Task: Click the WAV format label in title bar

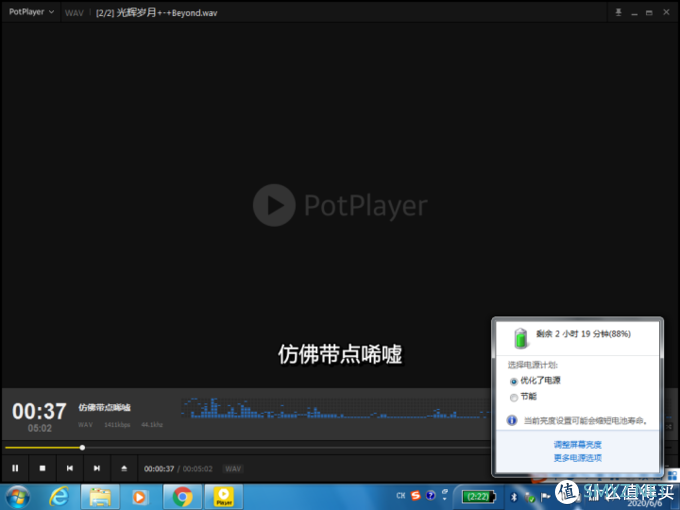Action: [x=74, y=13]
